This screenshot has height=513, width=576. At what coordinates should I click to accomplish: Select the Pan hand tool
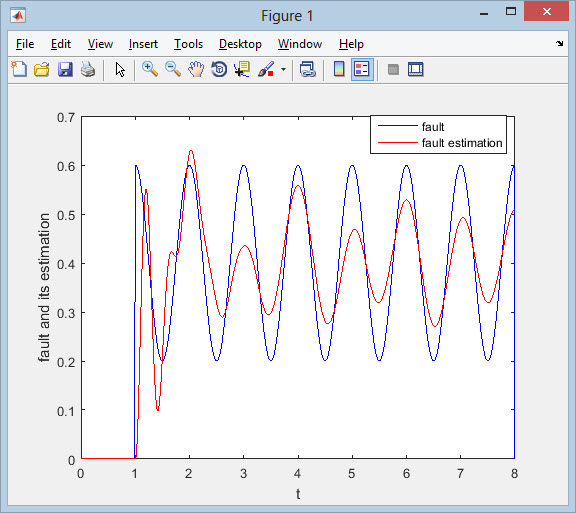[x=196, y=69]
